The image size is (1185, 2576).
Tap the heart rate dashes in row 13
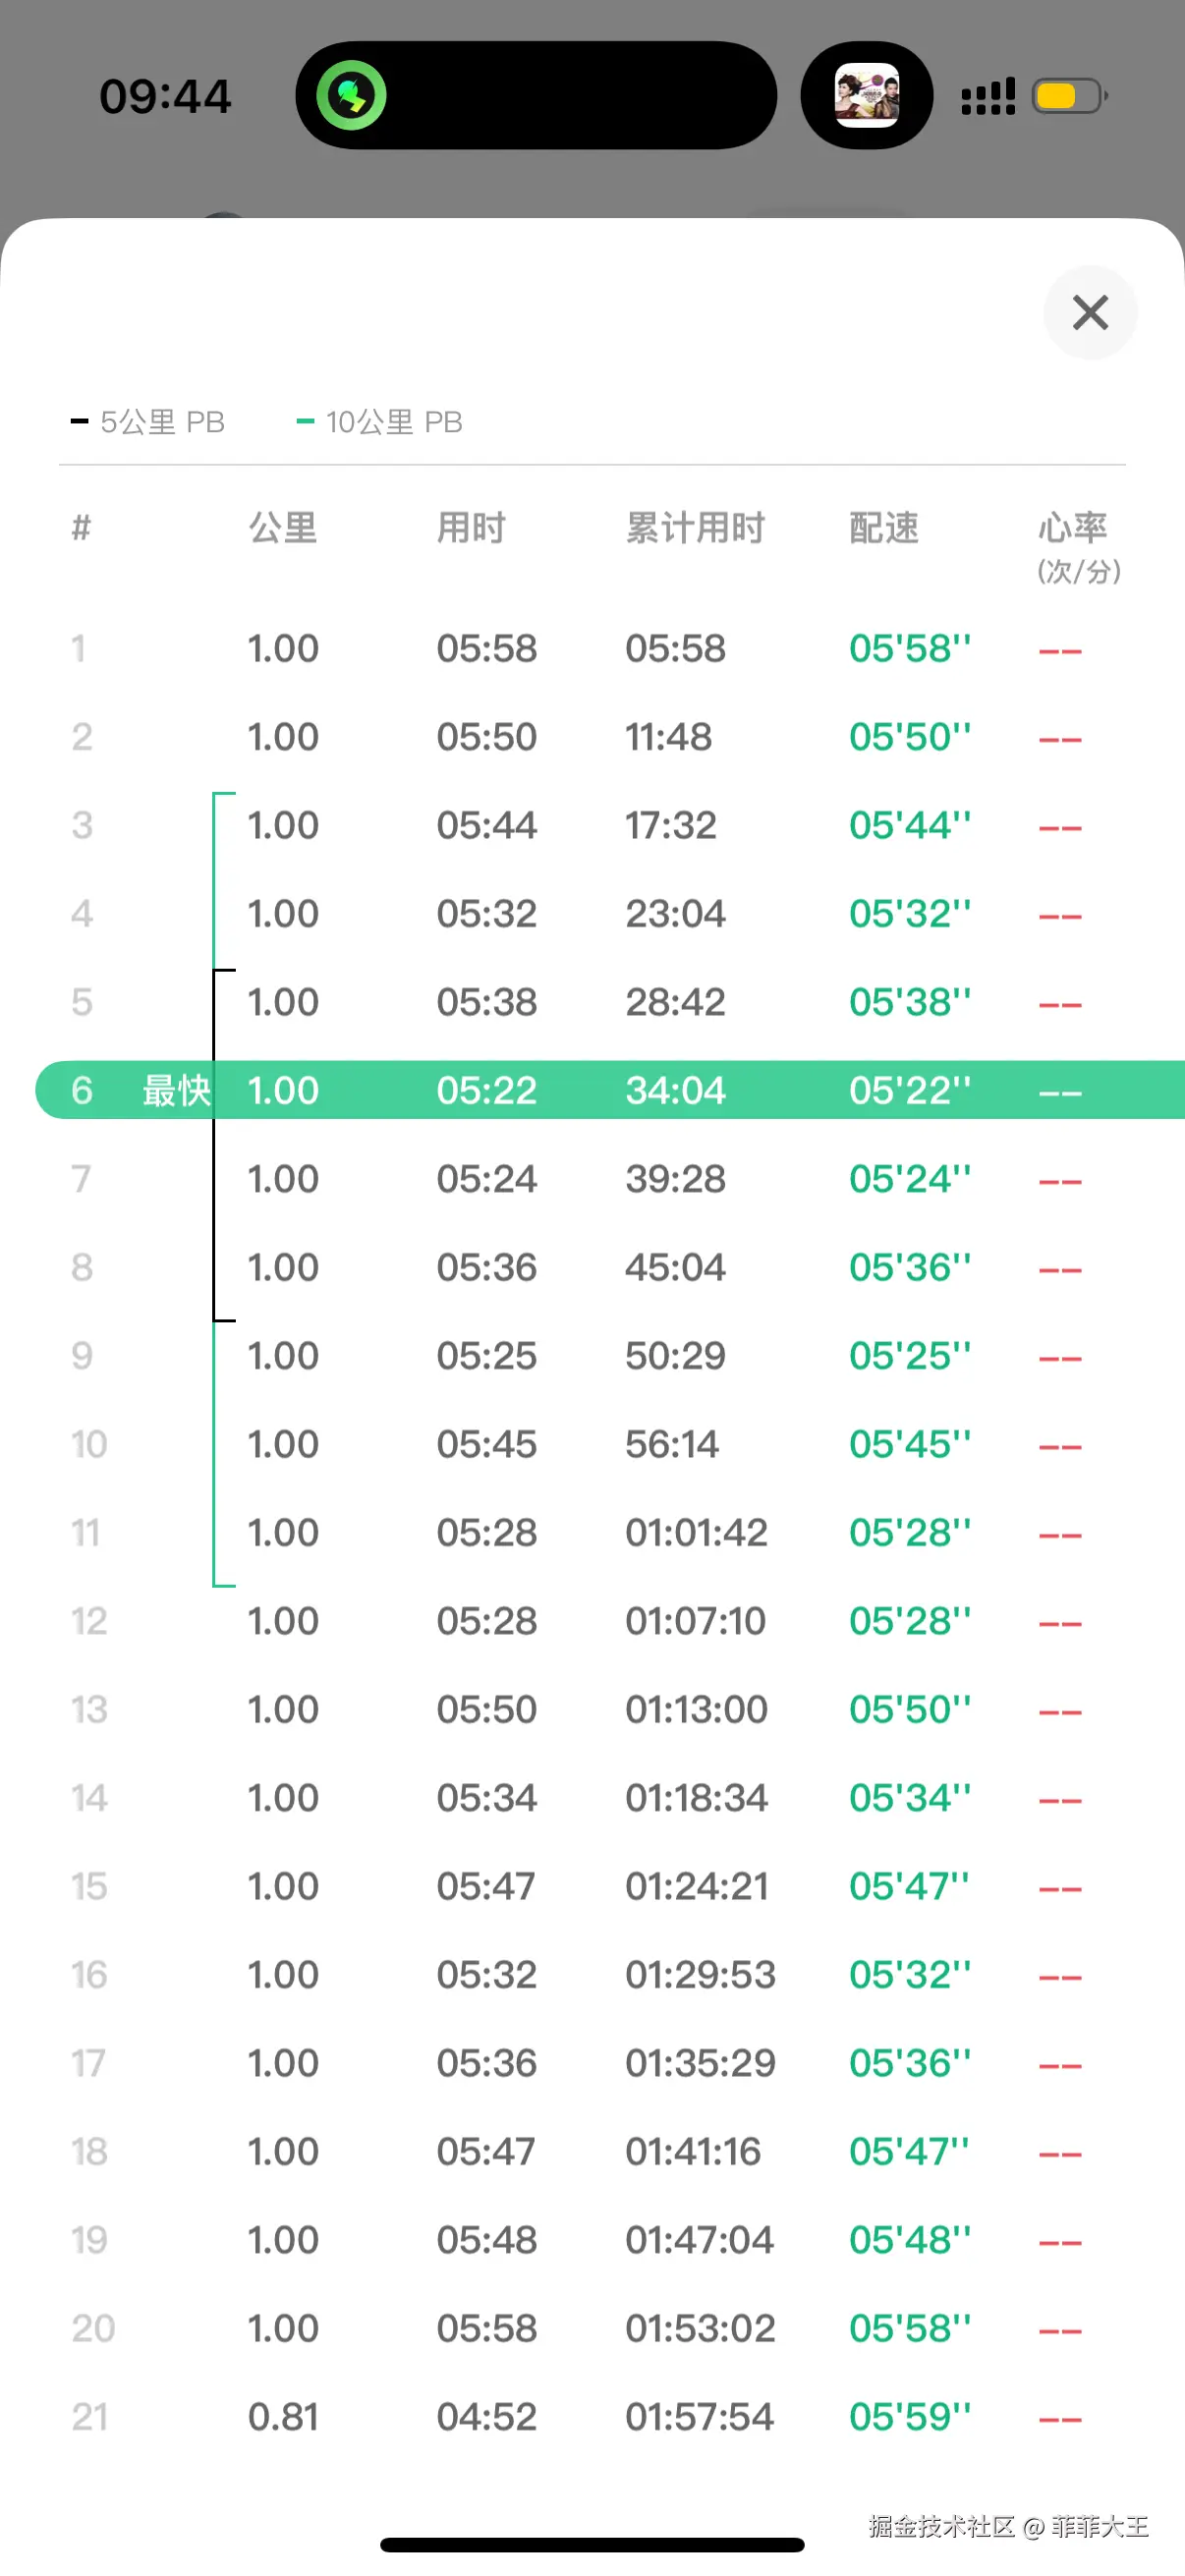(1060, 1711)
